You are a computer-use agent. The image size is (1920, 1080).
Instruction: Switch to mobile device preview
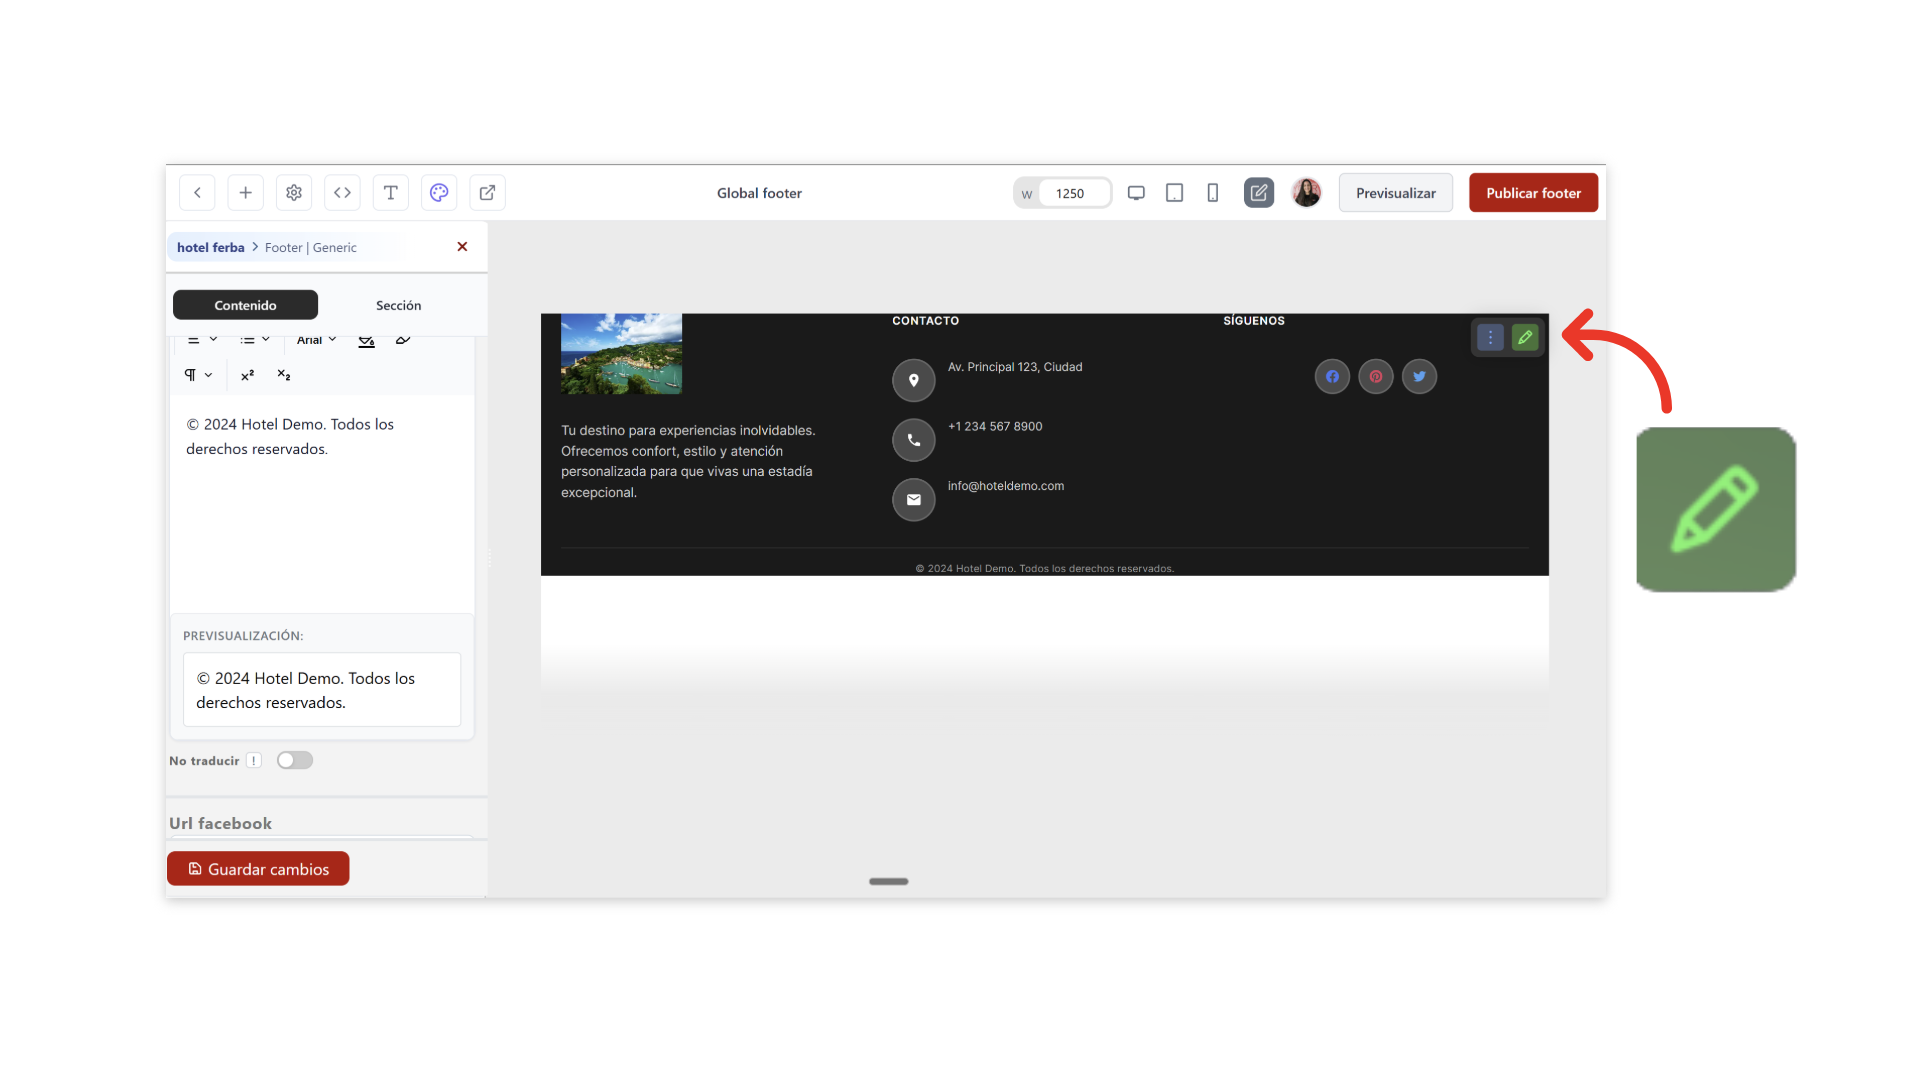tap(1212, 193)
